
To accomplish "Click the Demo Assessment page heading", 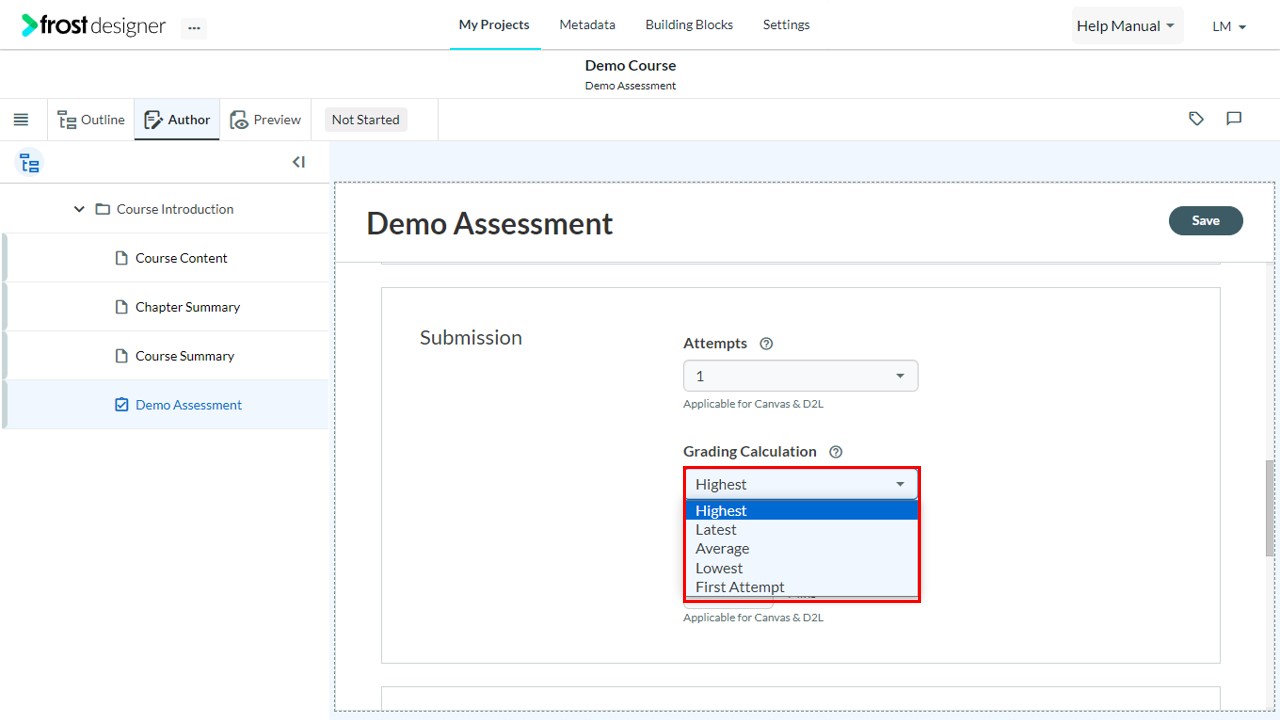I will coord(490,223).
